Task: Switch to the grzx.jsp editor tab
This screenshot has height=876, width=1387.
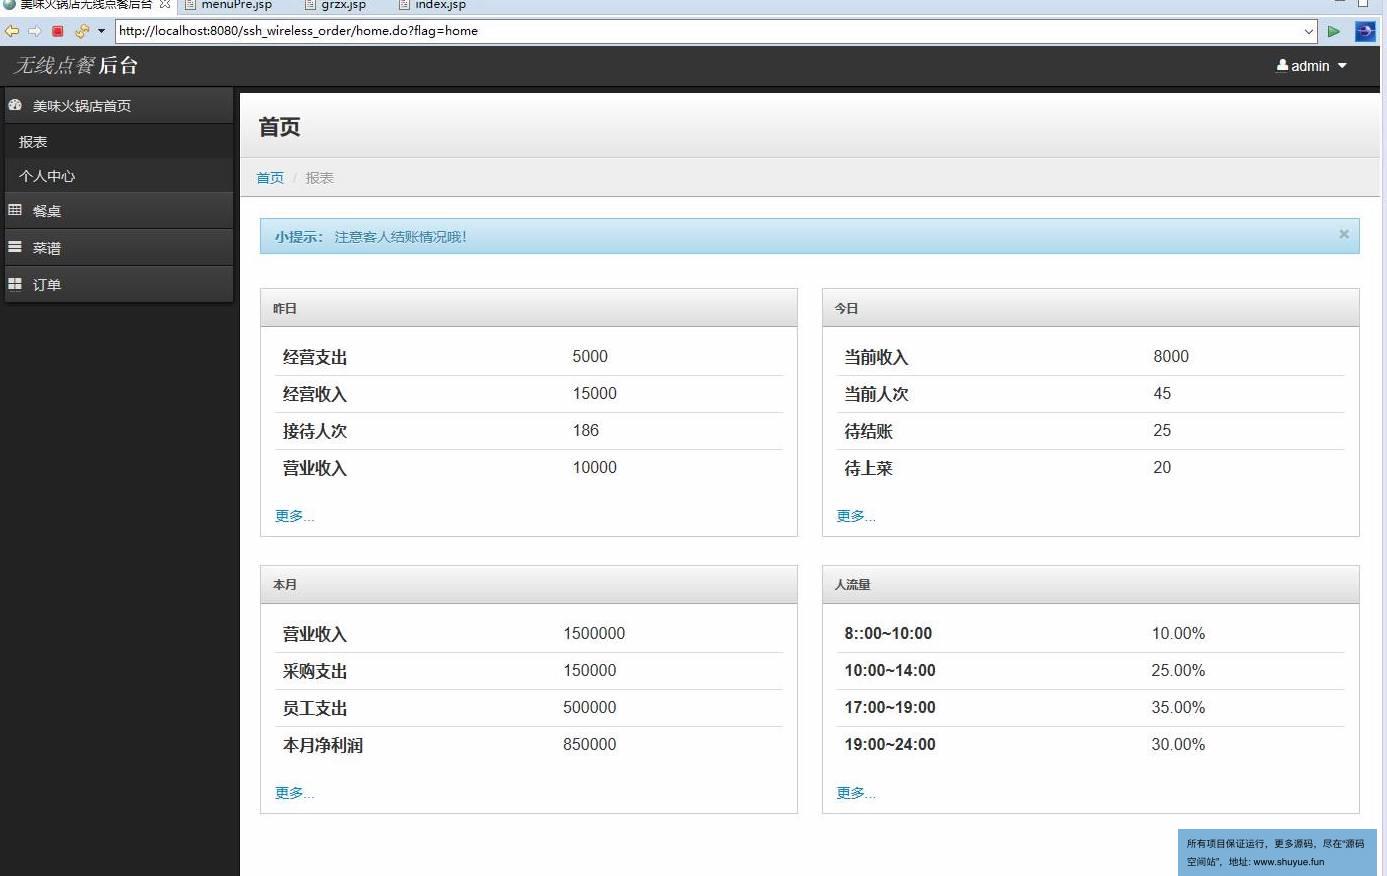Action: tap(335, 5)
